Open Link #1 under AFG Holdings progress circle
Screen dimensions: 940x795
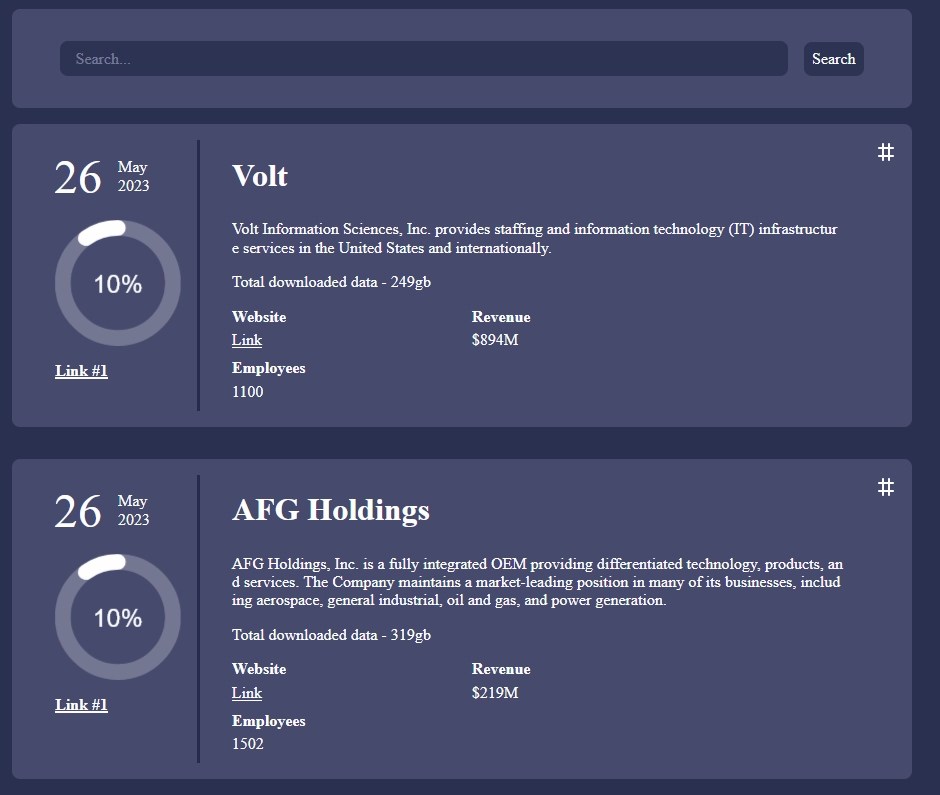pos(81,705)
